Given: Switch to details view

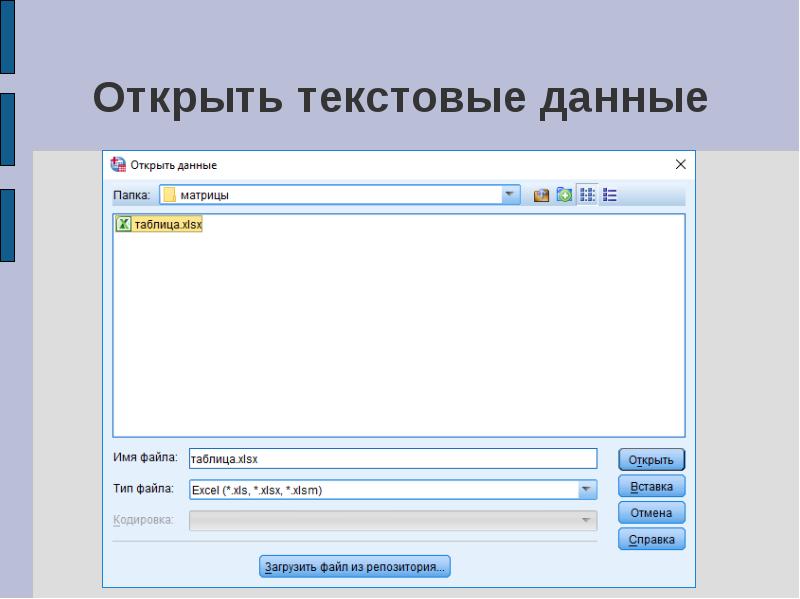Looking at the screenshot, I should click(610, 196).
